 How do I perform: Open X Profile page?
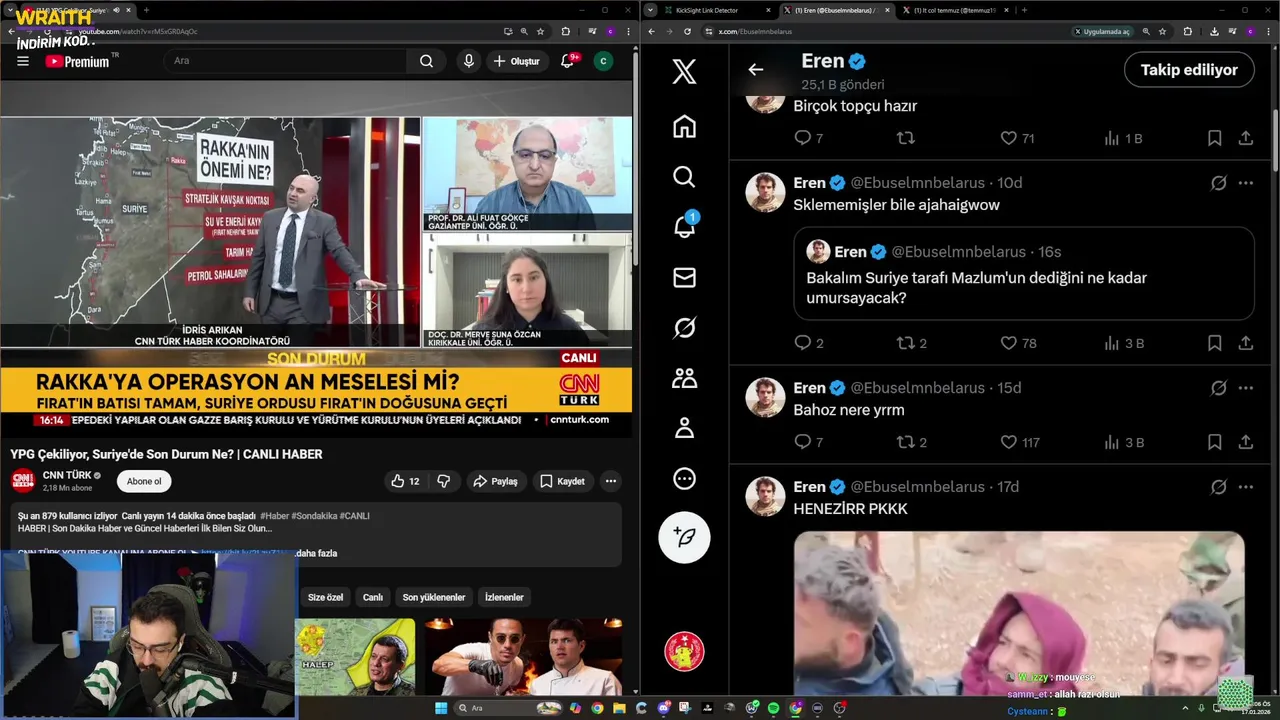pos(684,428)
